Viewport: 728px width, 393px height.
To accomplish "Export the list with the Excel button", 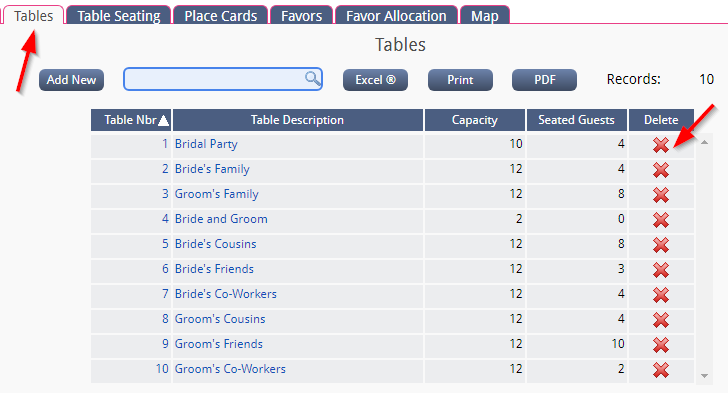I will [x=375, y=80].
